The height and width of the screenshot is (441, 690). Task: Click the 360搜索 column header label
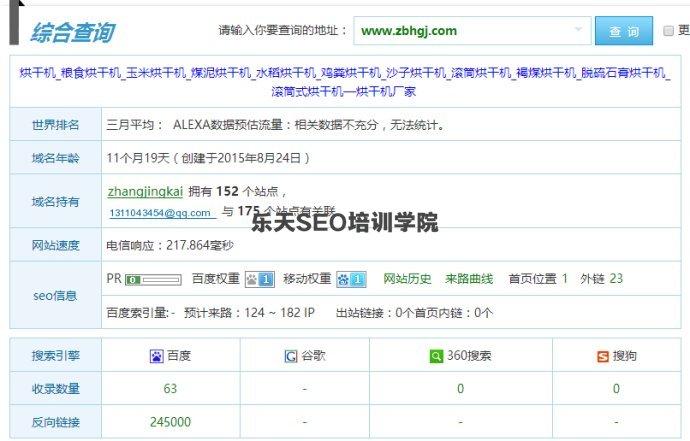tap(469, 356)
